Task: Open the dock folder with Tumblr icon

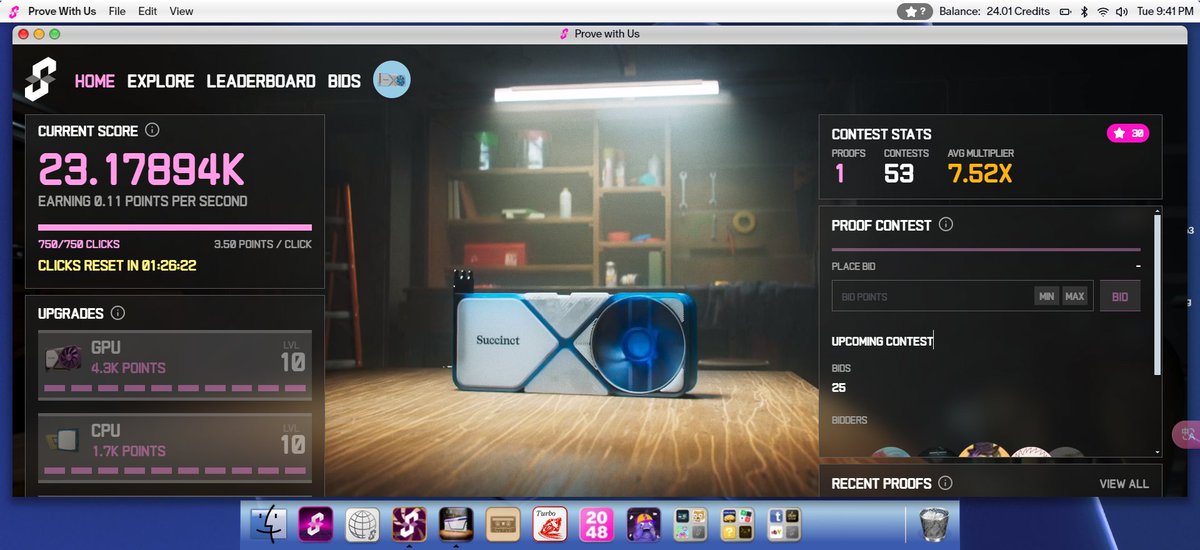Action: coord(783,524)
